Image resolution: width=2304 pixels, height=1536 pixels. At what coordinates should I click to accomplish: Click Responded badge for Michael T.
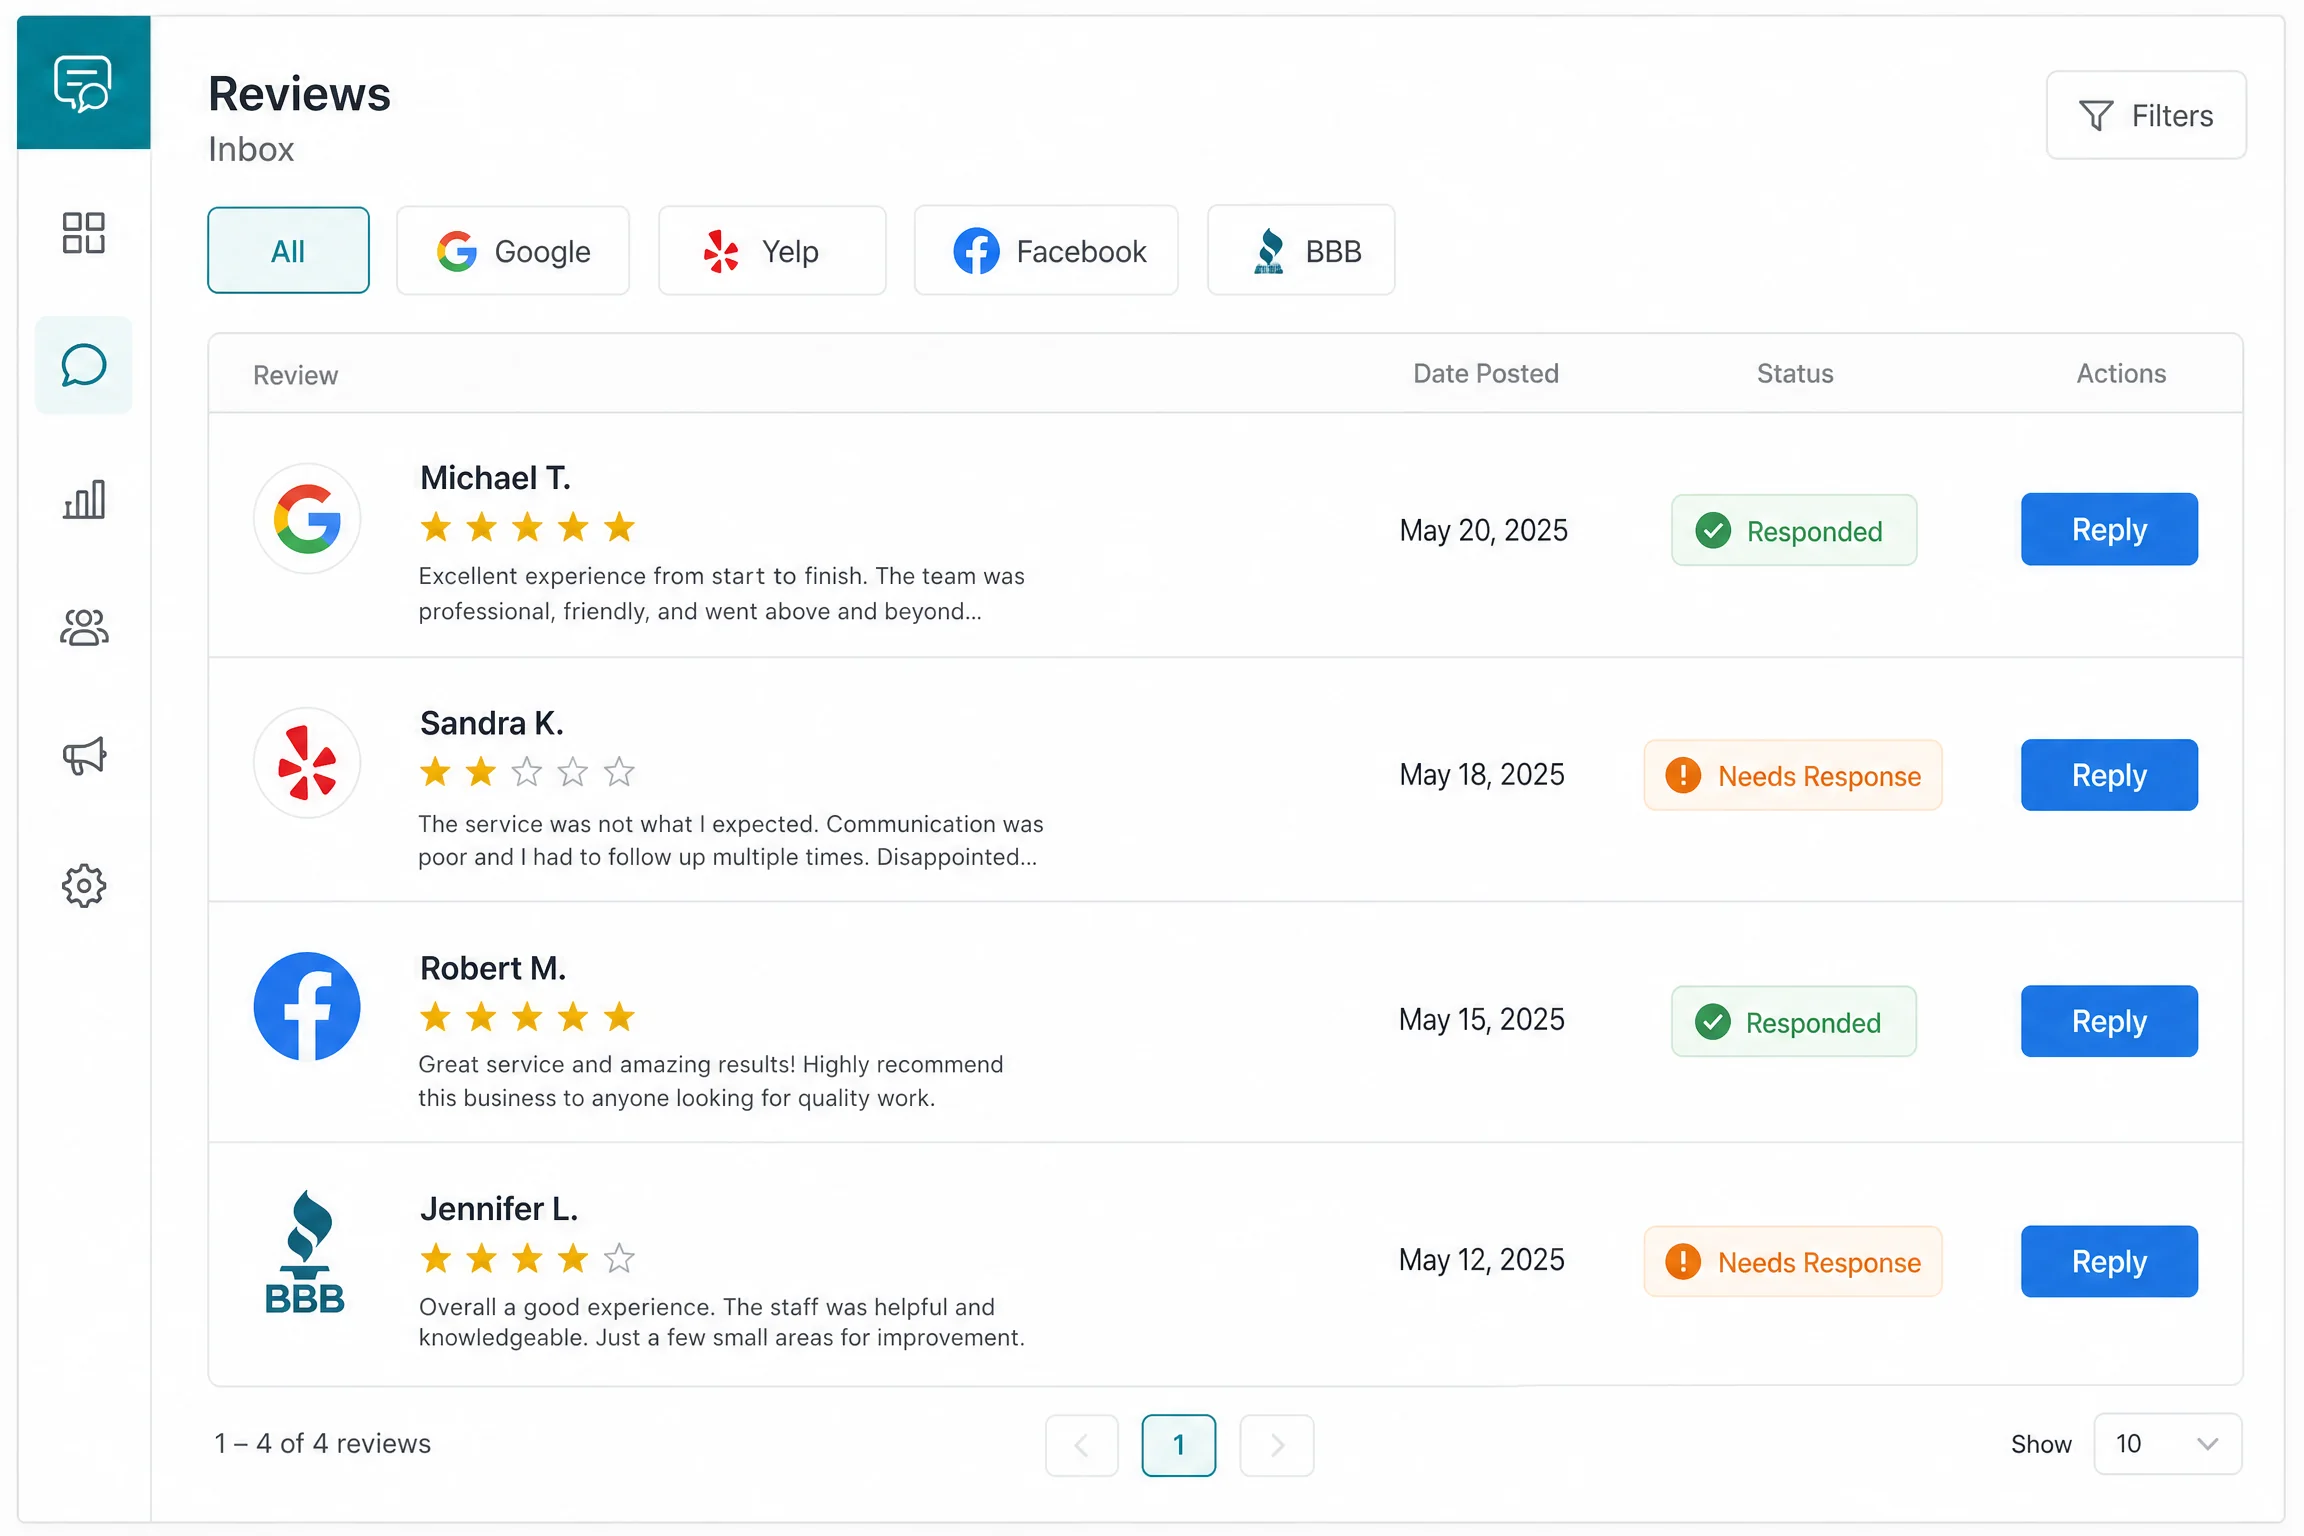tap(1794, 530)
